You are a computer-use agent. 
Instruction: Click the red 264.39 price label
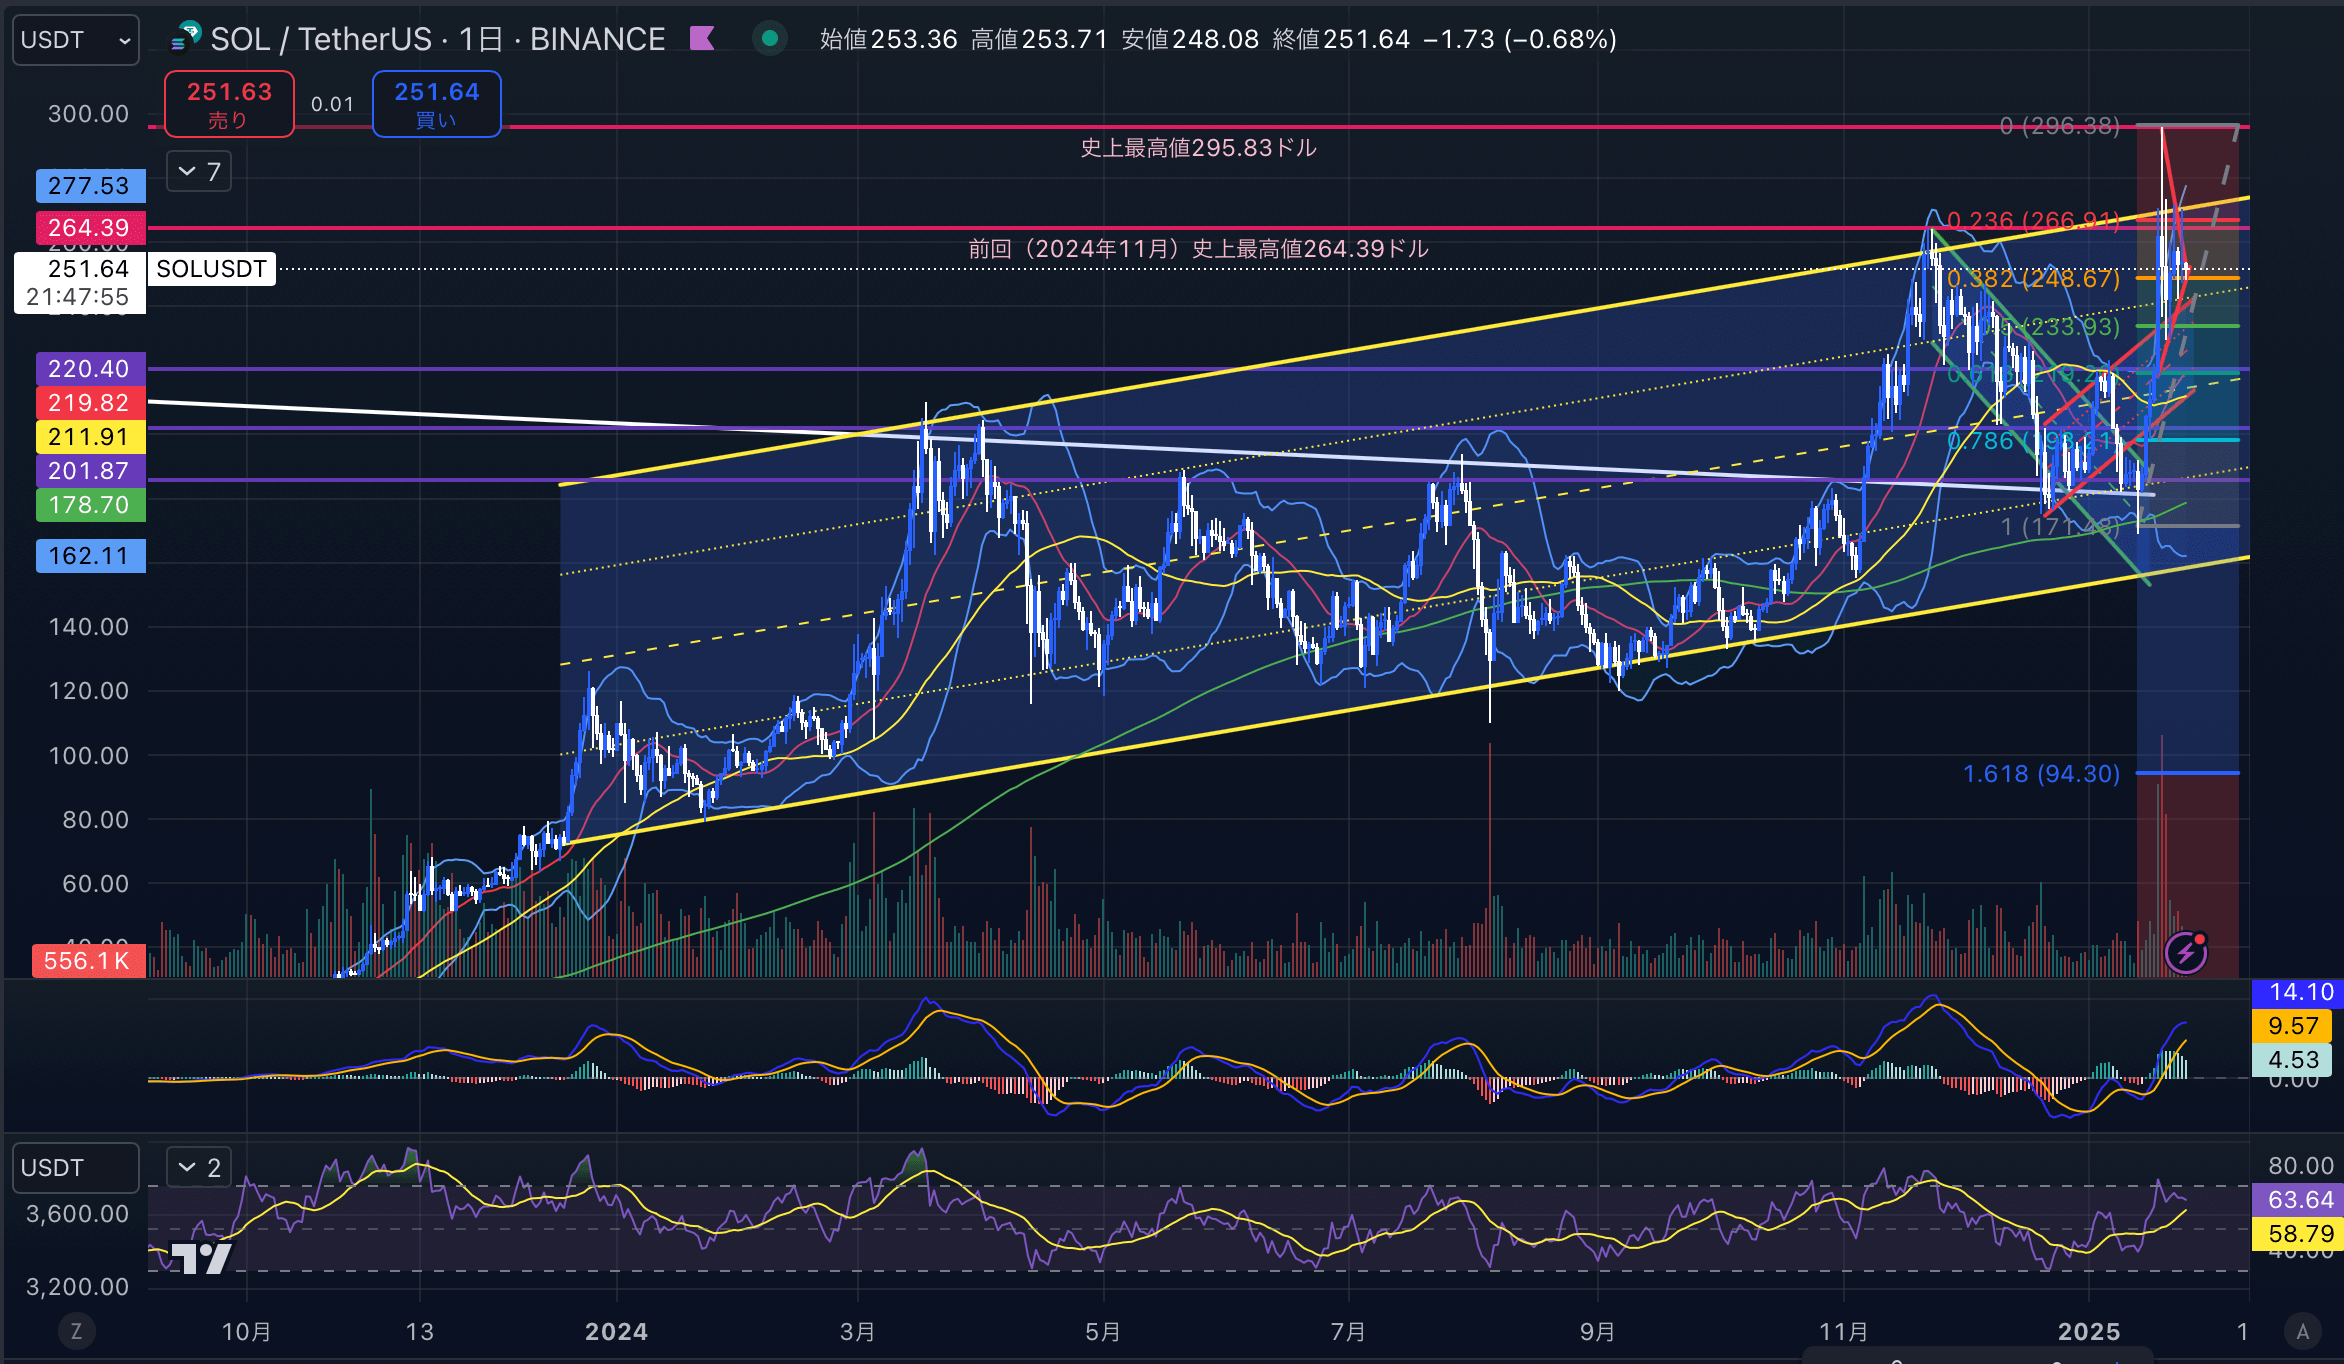[x=90, y=228]
